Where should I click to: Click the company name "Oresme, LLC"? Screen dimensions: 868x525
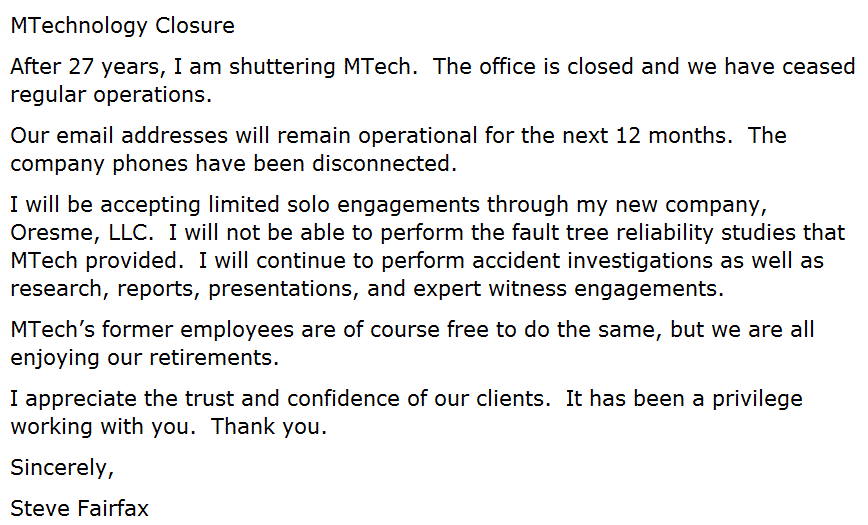(82, 233)
